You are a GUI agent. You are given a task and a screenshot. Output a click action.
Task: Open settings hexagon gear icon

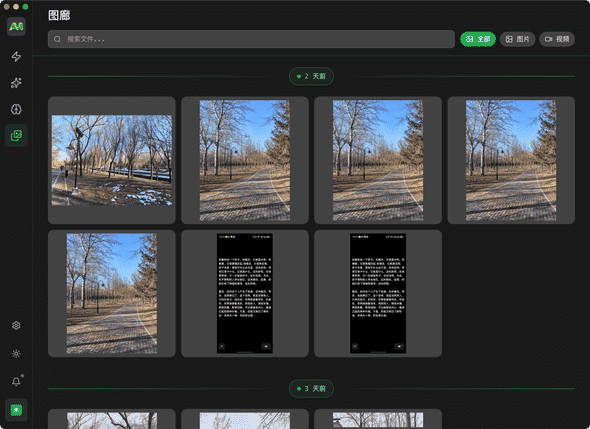(x=16, y=325)
